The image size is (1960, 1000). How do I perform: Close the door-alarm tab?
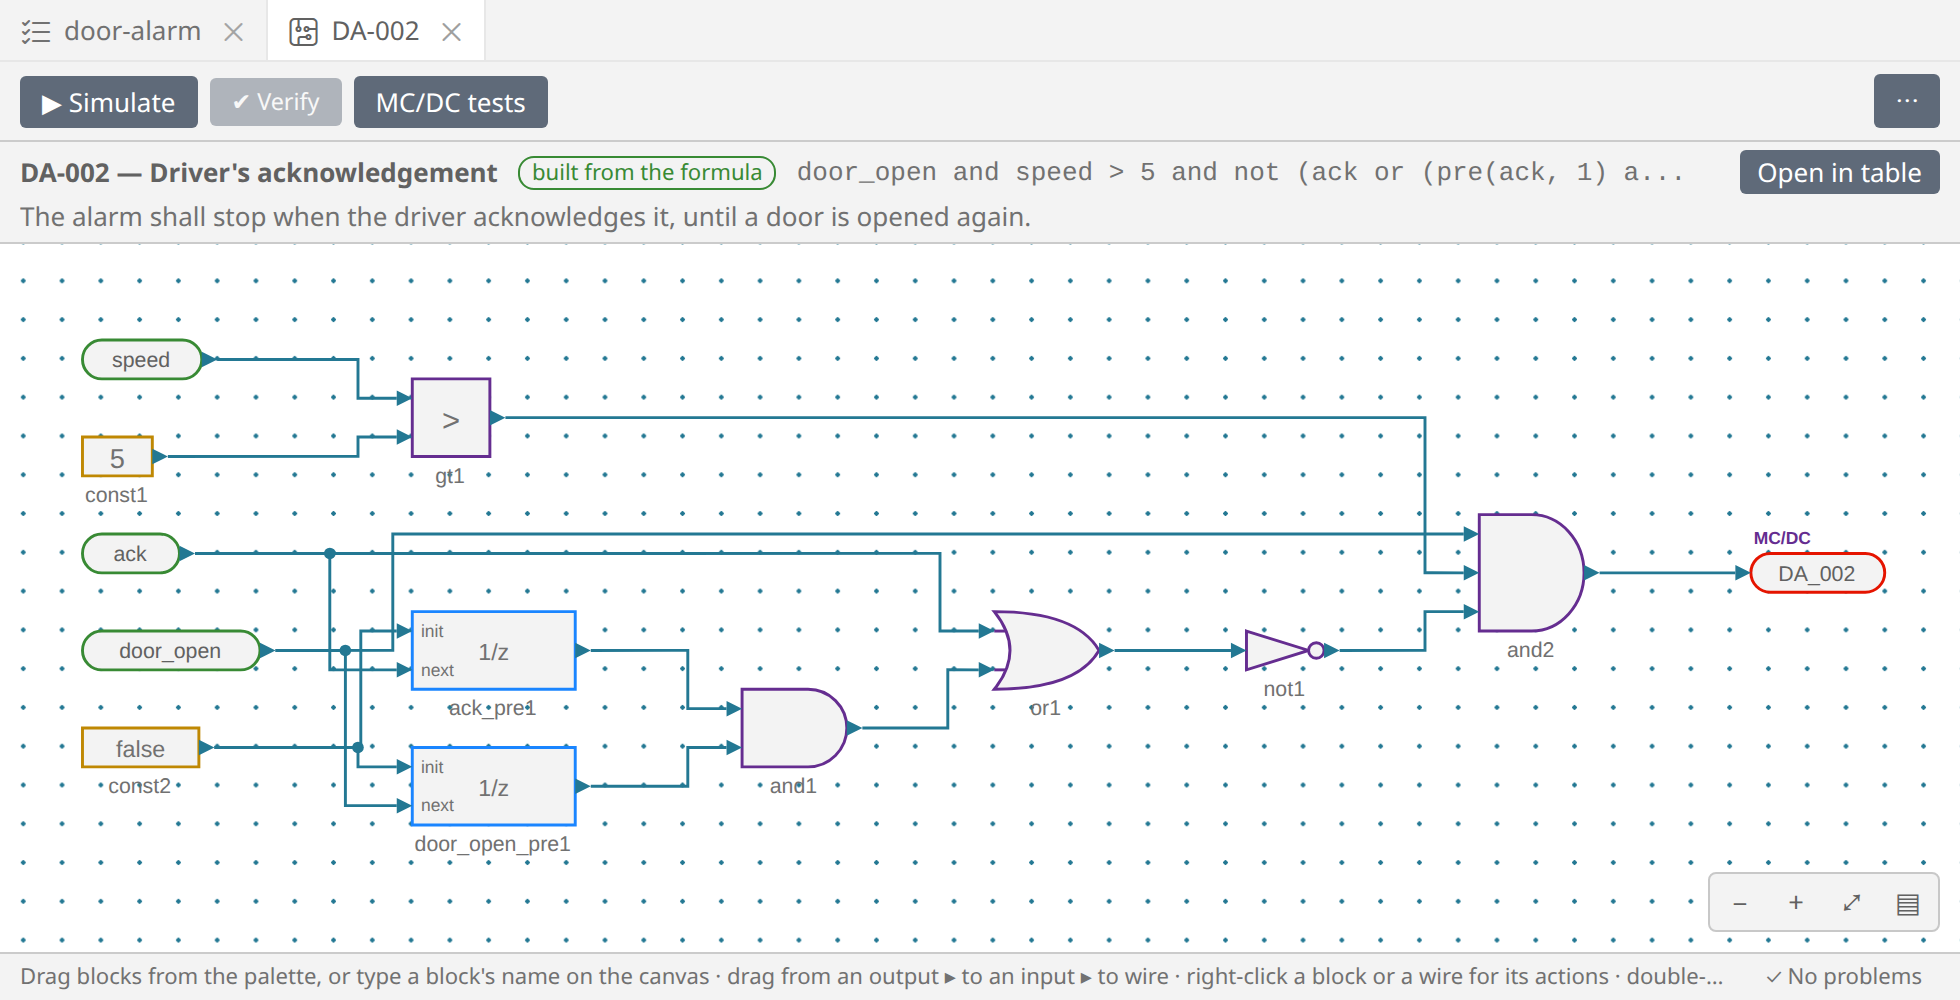click(x=234, y=32)
